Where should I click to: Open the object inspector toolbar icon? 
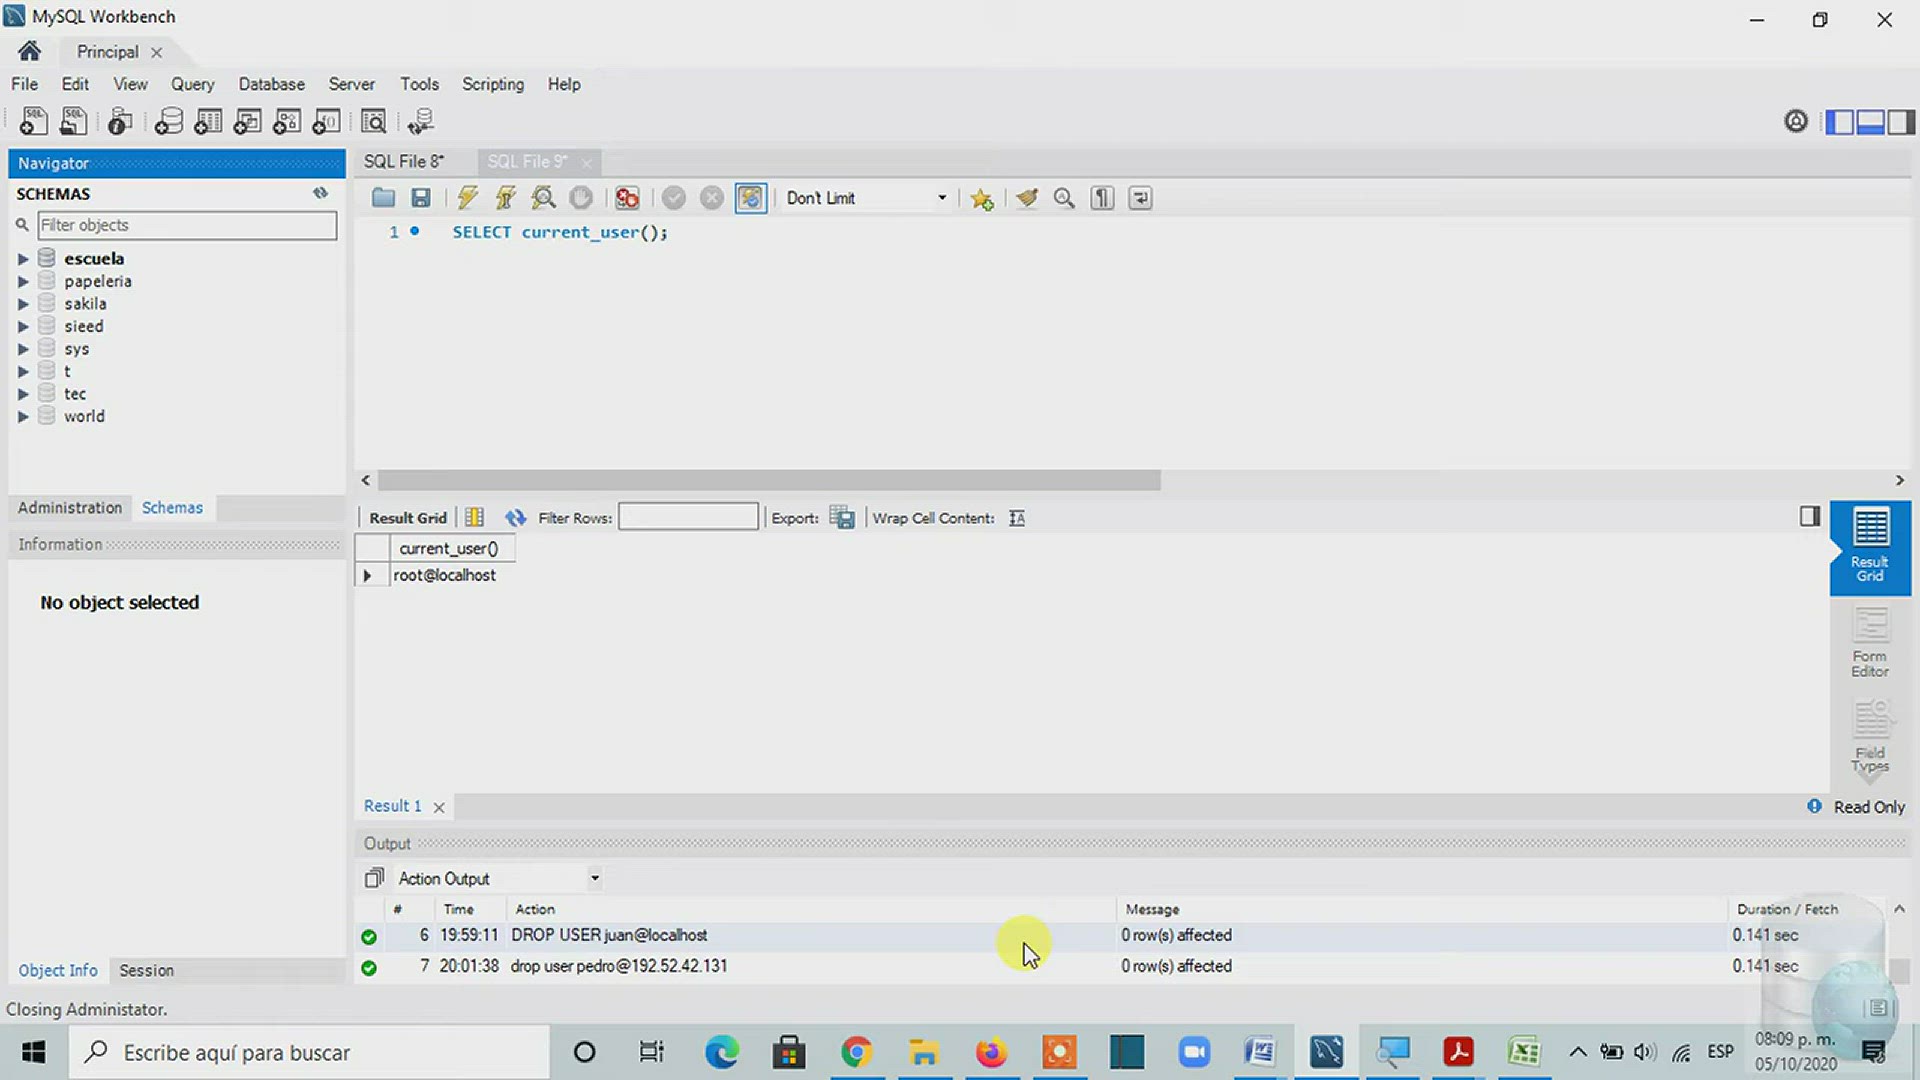(120, 122)
